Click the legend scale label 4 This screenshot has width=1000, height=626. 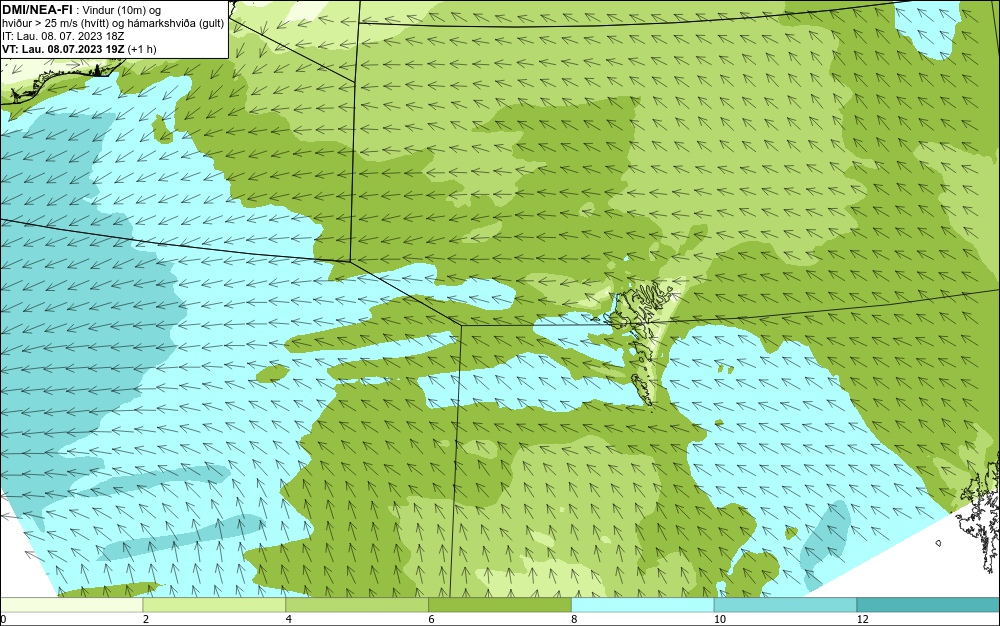click(x=289, y=619)
